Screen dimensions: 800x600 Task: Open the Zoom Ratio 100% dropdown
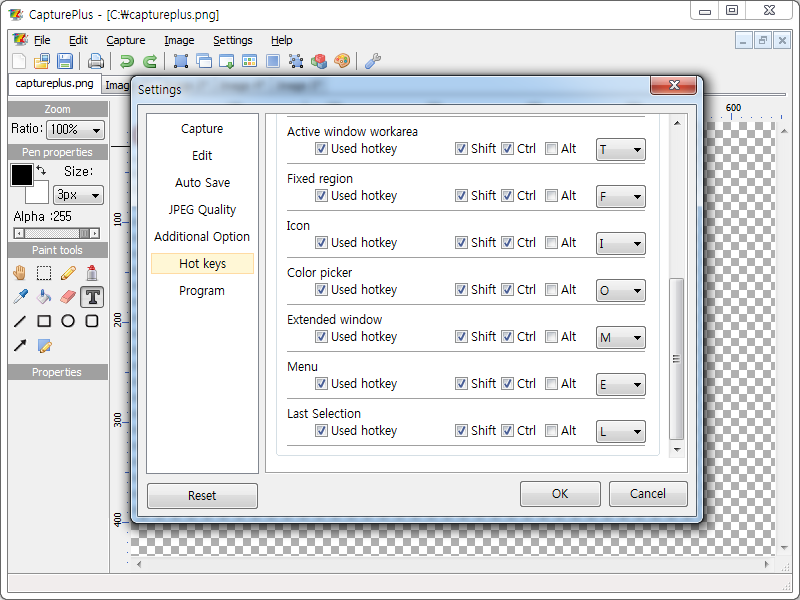[x=75, y=130]
